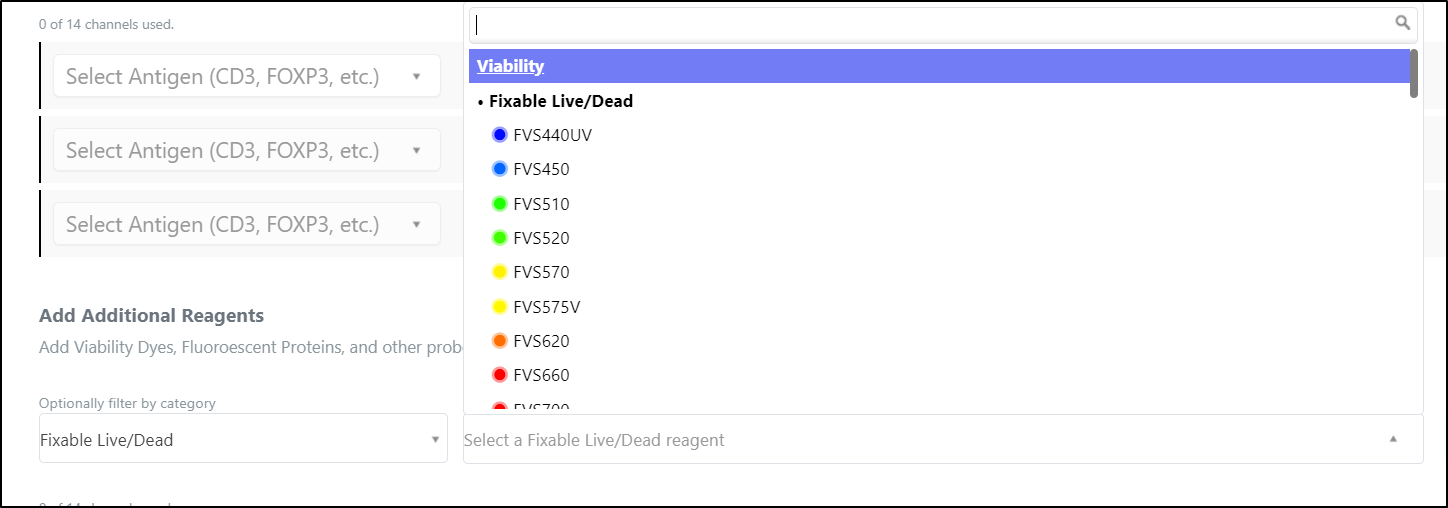Select the partially visible FVS700 option
Viewport: 1448px width, 508px height.
pos(938,406)
